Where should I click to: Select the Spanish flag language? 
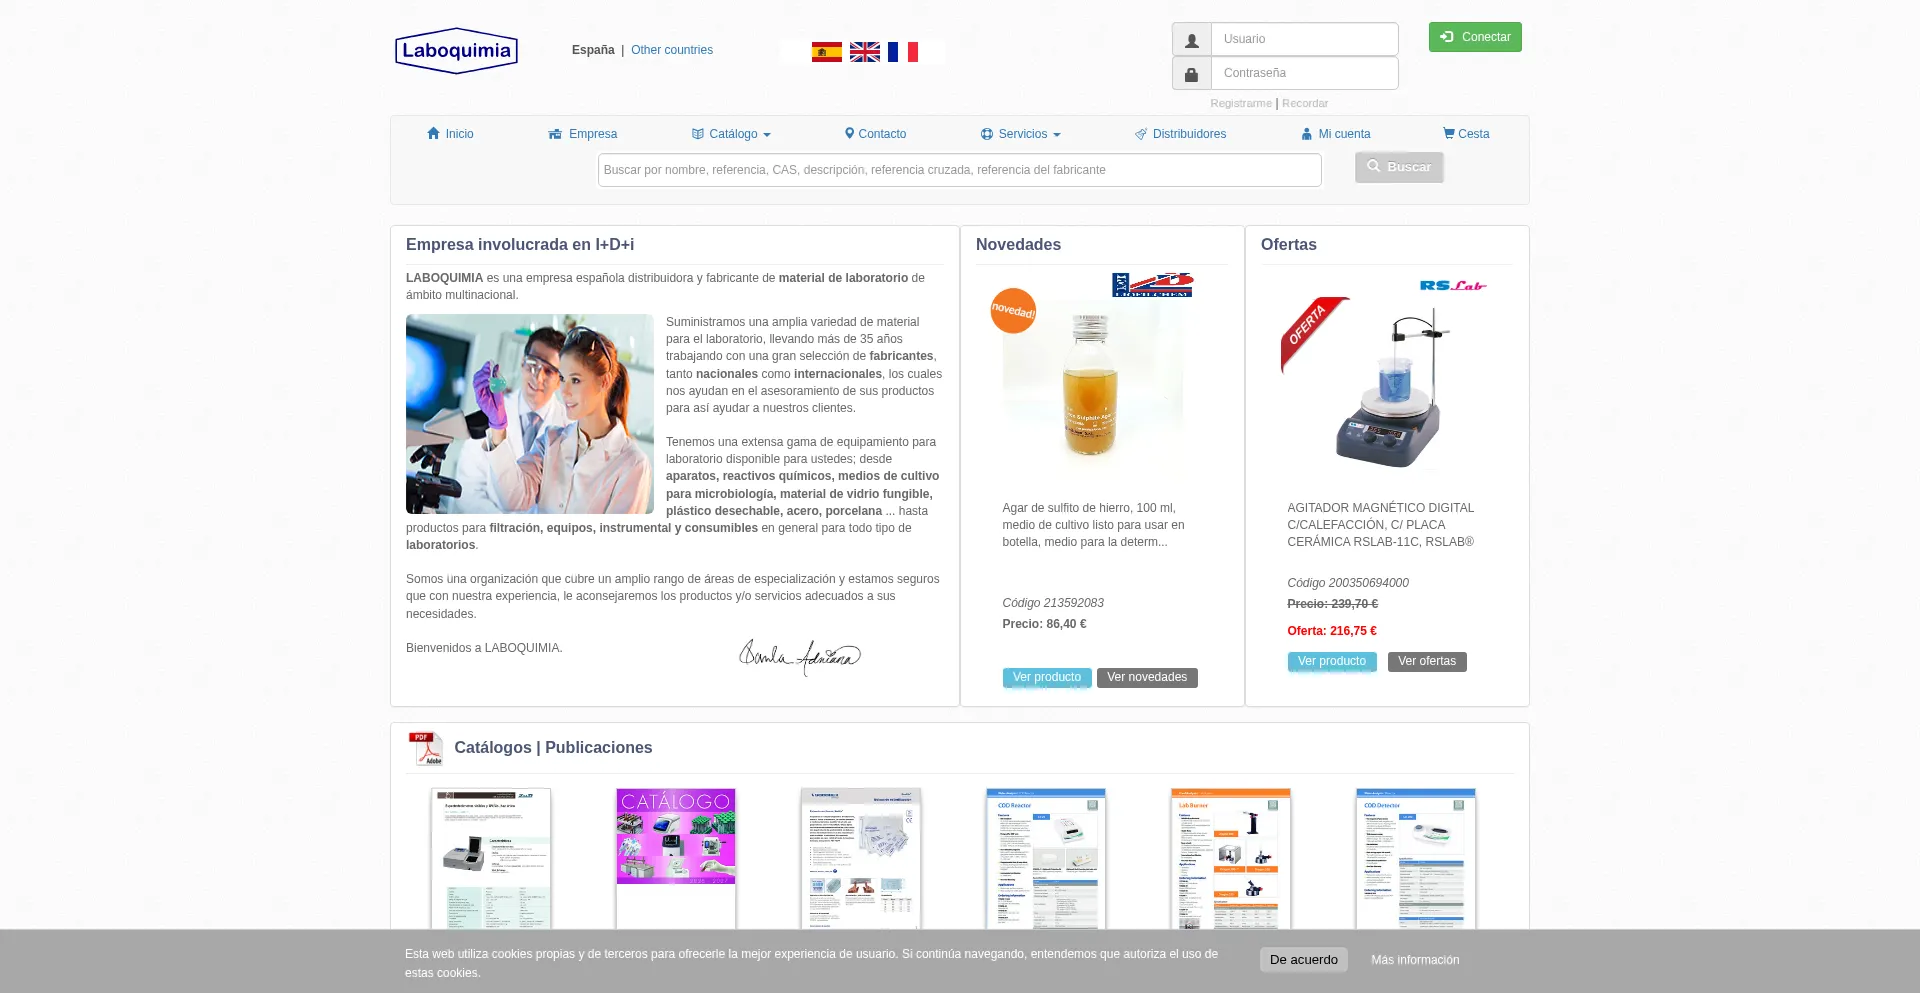826,52
